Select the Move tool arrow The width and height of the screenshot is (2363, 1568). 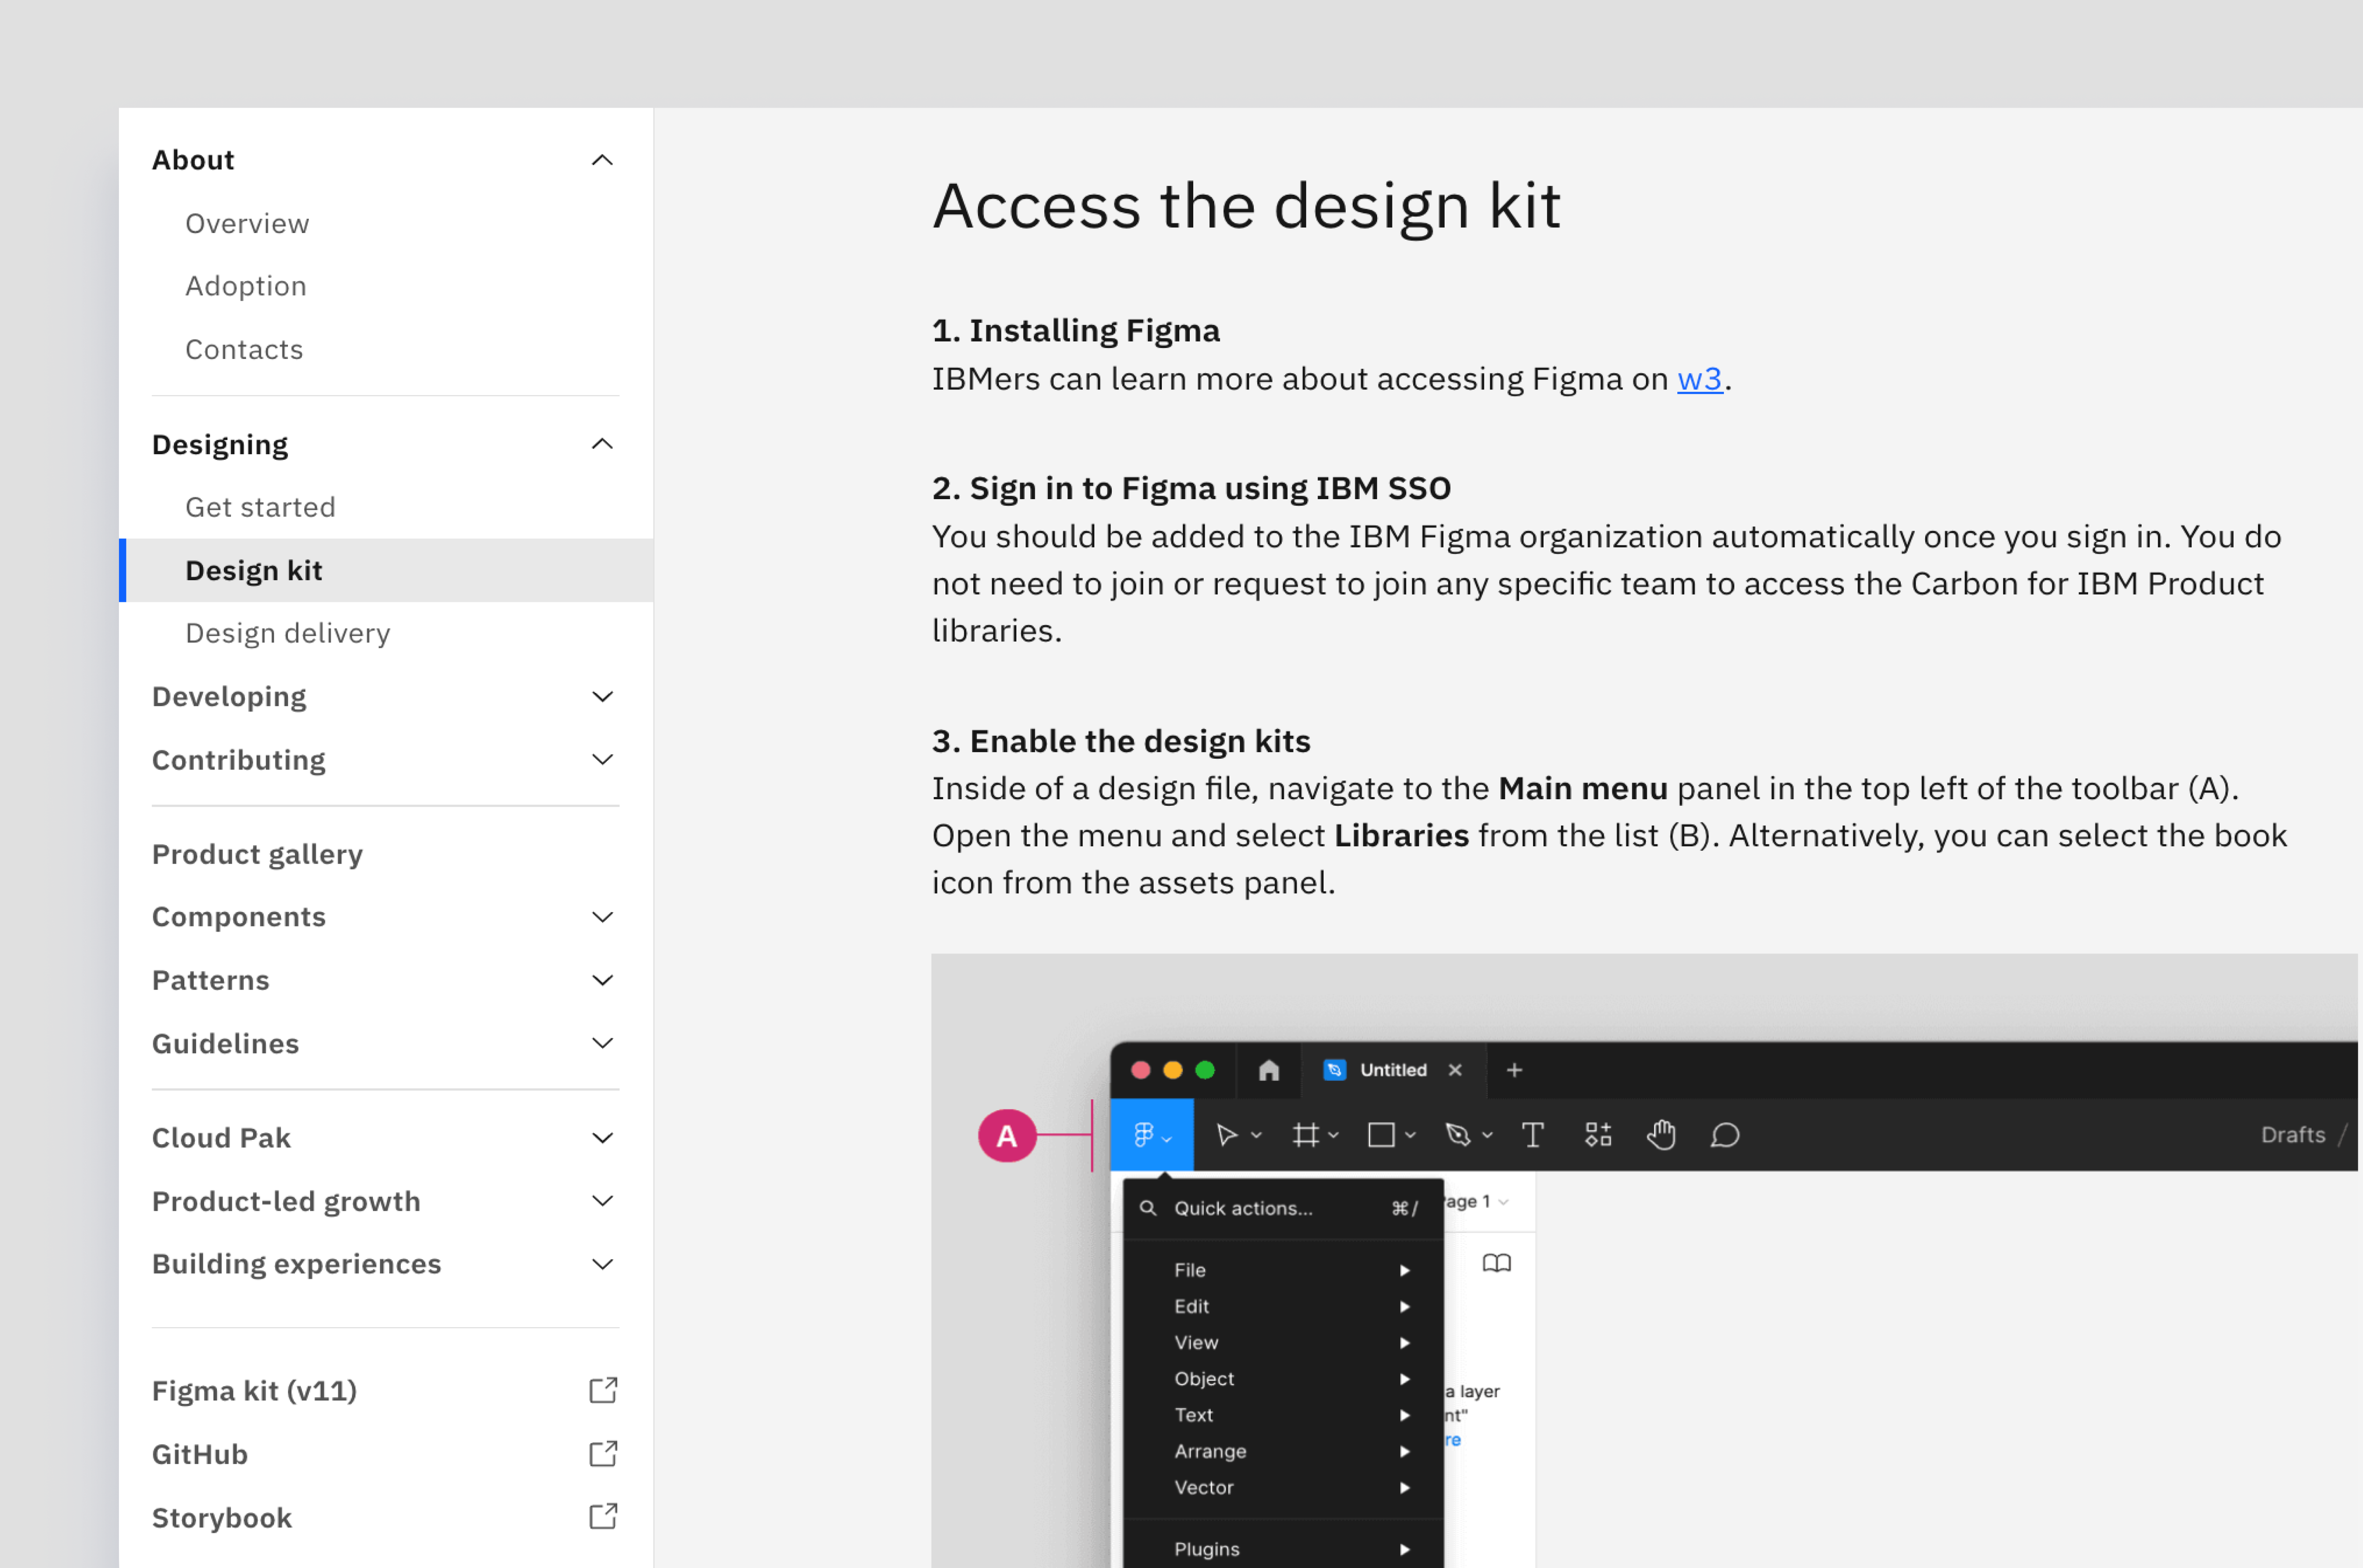1226,1135
